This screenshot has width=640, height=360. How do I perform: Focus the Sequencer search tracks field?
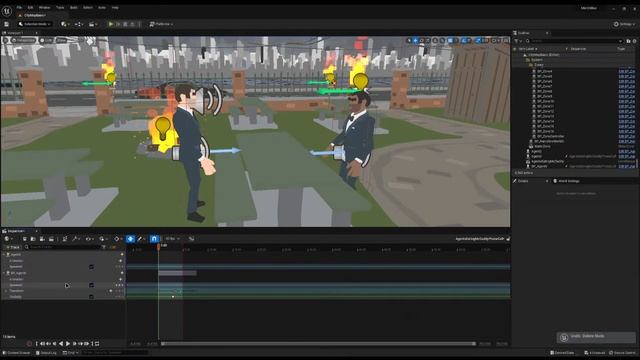(x=63, y=247)
